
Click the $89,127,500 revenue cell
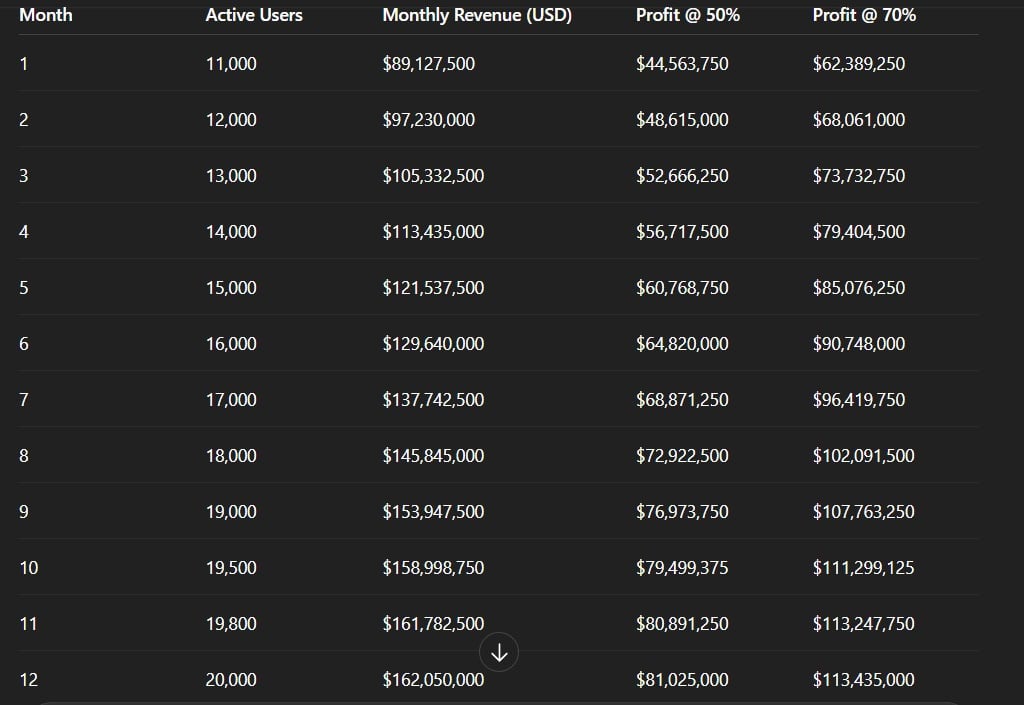[x=429, y=64]
